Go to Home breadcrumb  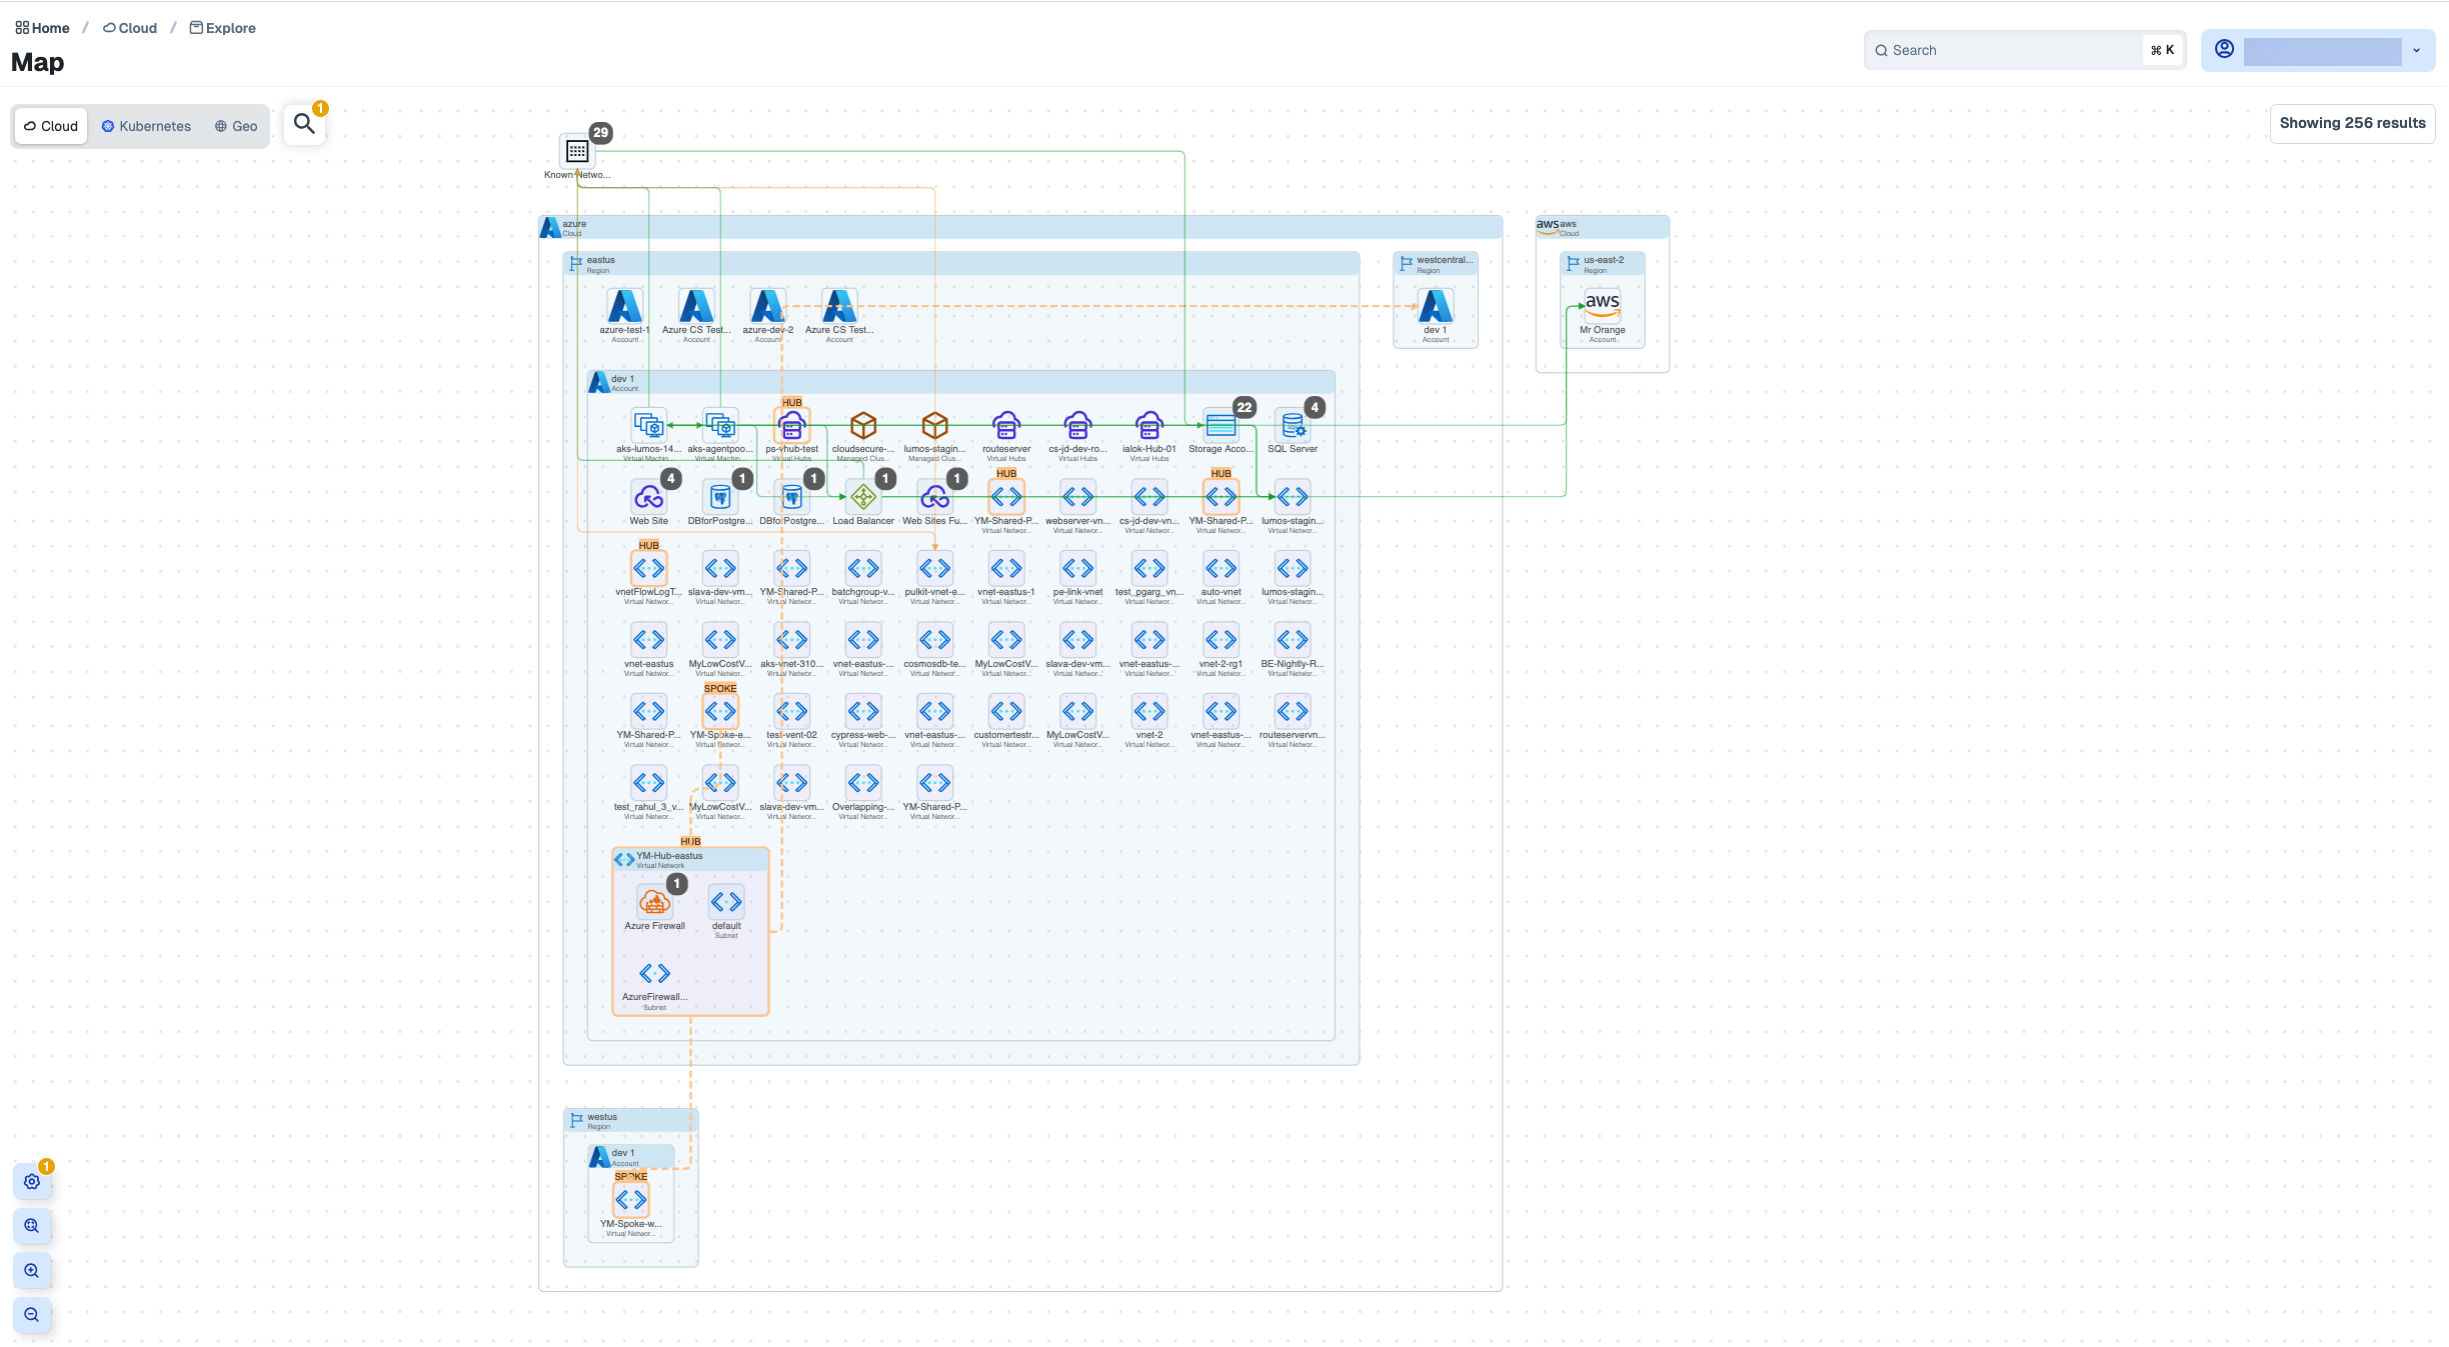point(42,28)
